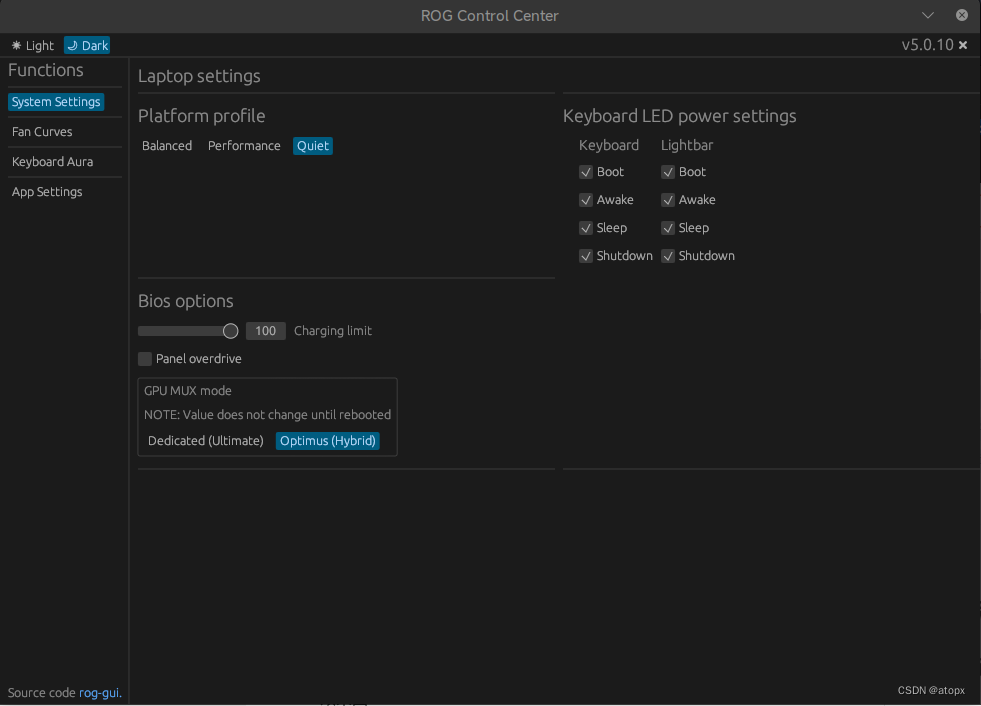
Task: Click the Charging limit slider handle
Action: tap(230, 331)
